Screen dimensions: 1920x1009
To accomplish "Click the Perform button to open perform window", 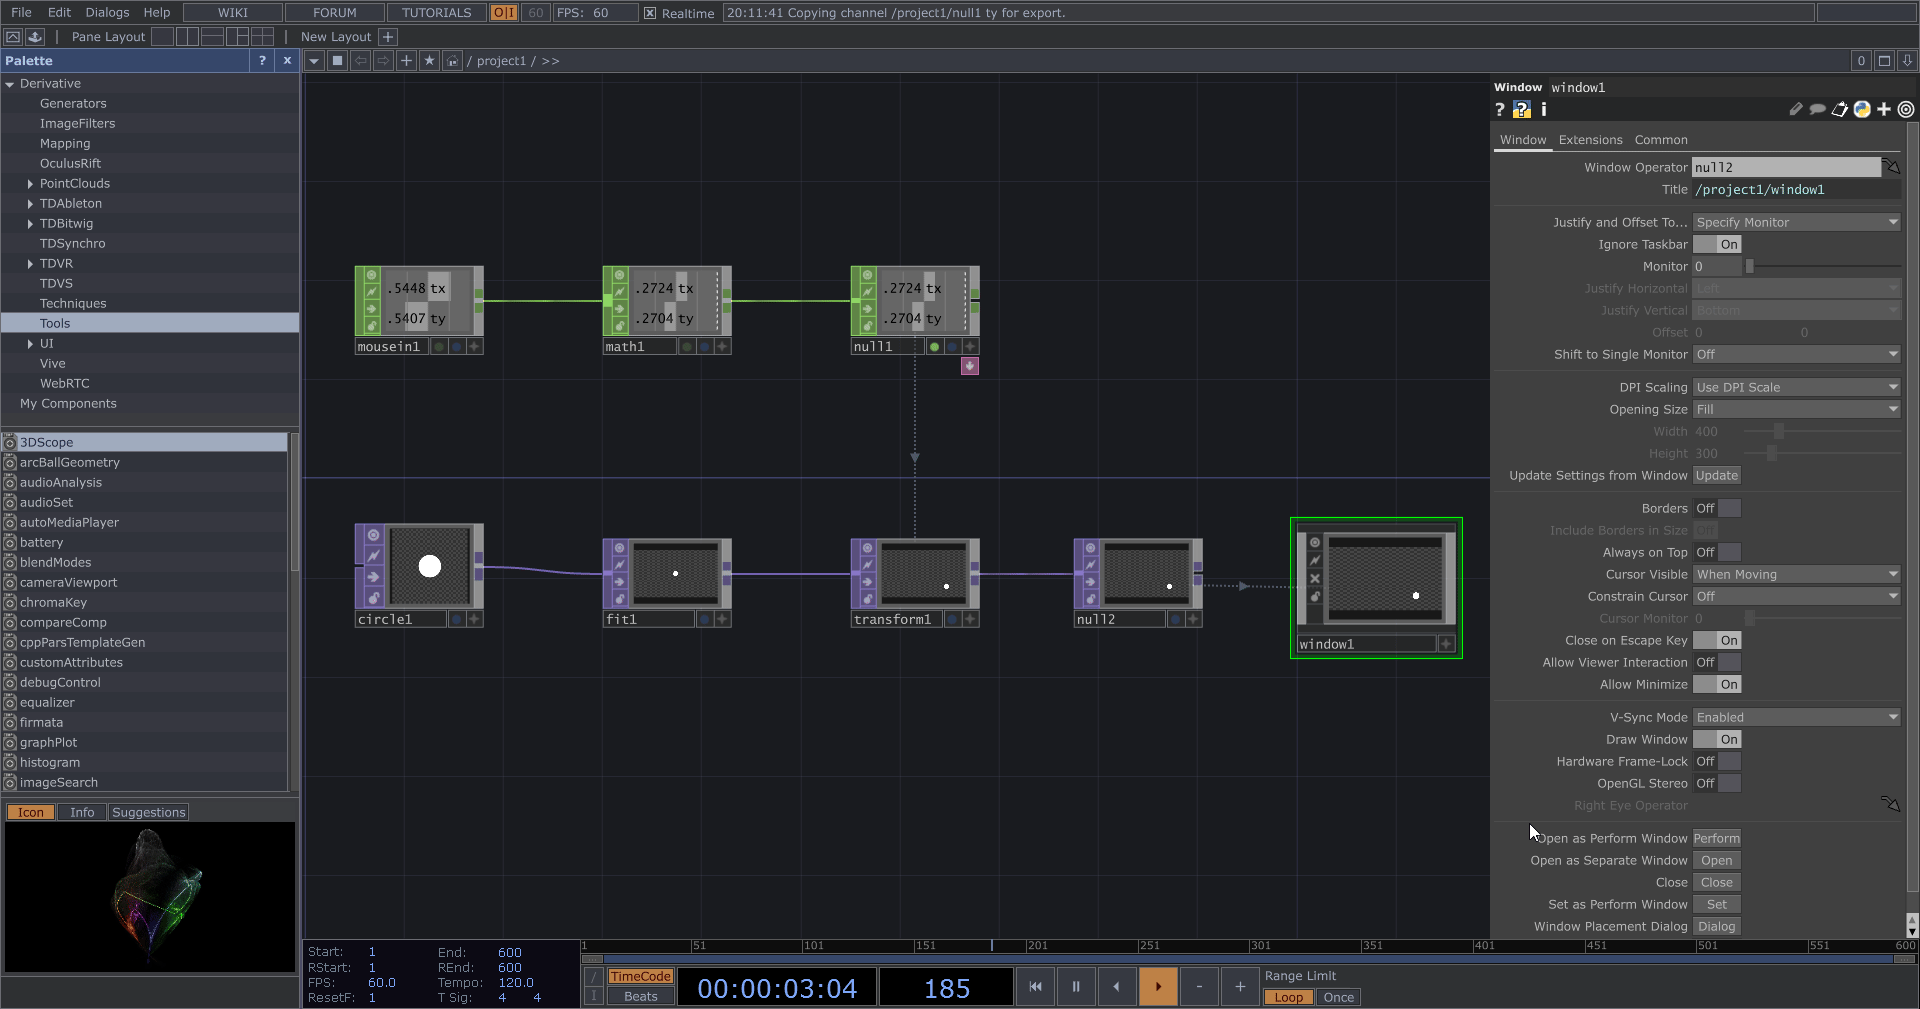I will click(x=1716, y=839).
